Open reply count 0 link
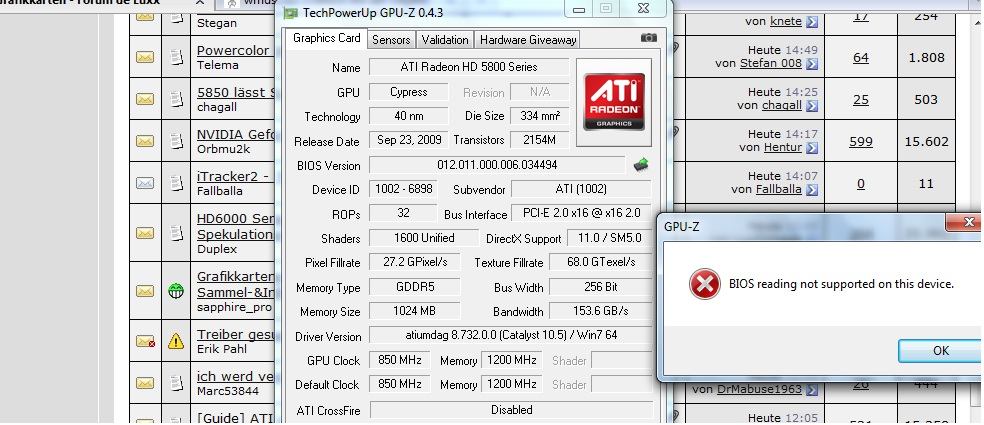Image resolution: width=984 pixels, height=425 pixels. pos(860,184)
